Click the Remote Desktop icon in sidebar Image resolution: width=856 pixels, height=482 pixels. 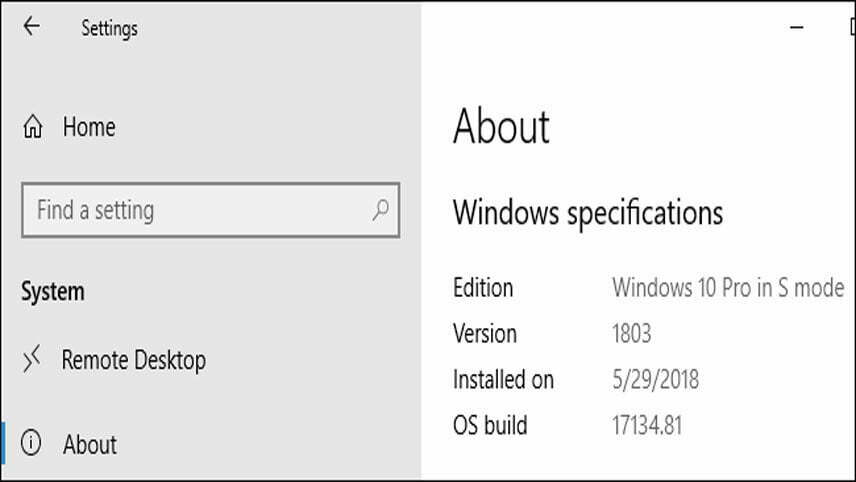[x=32, y=359]
